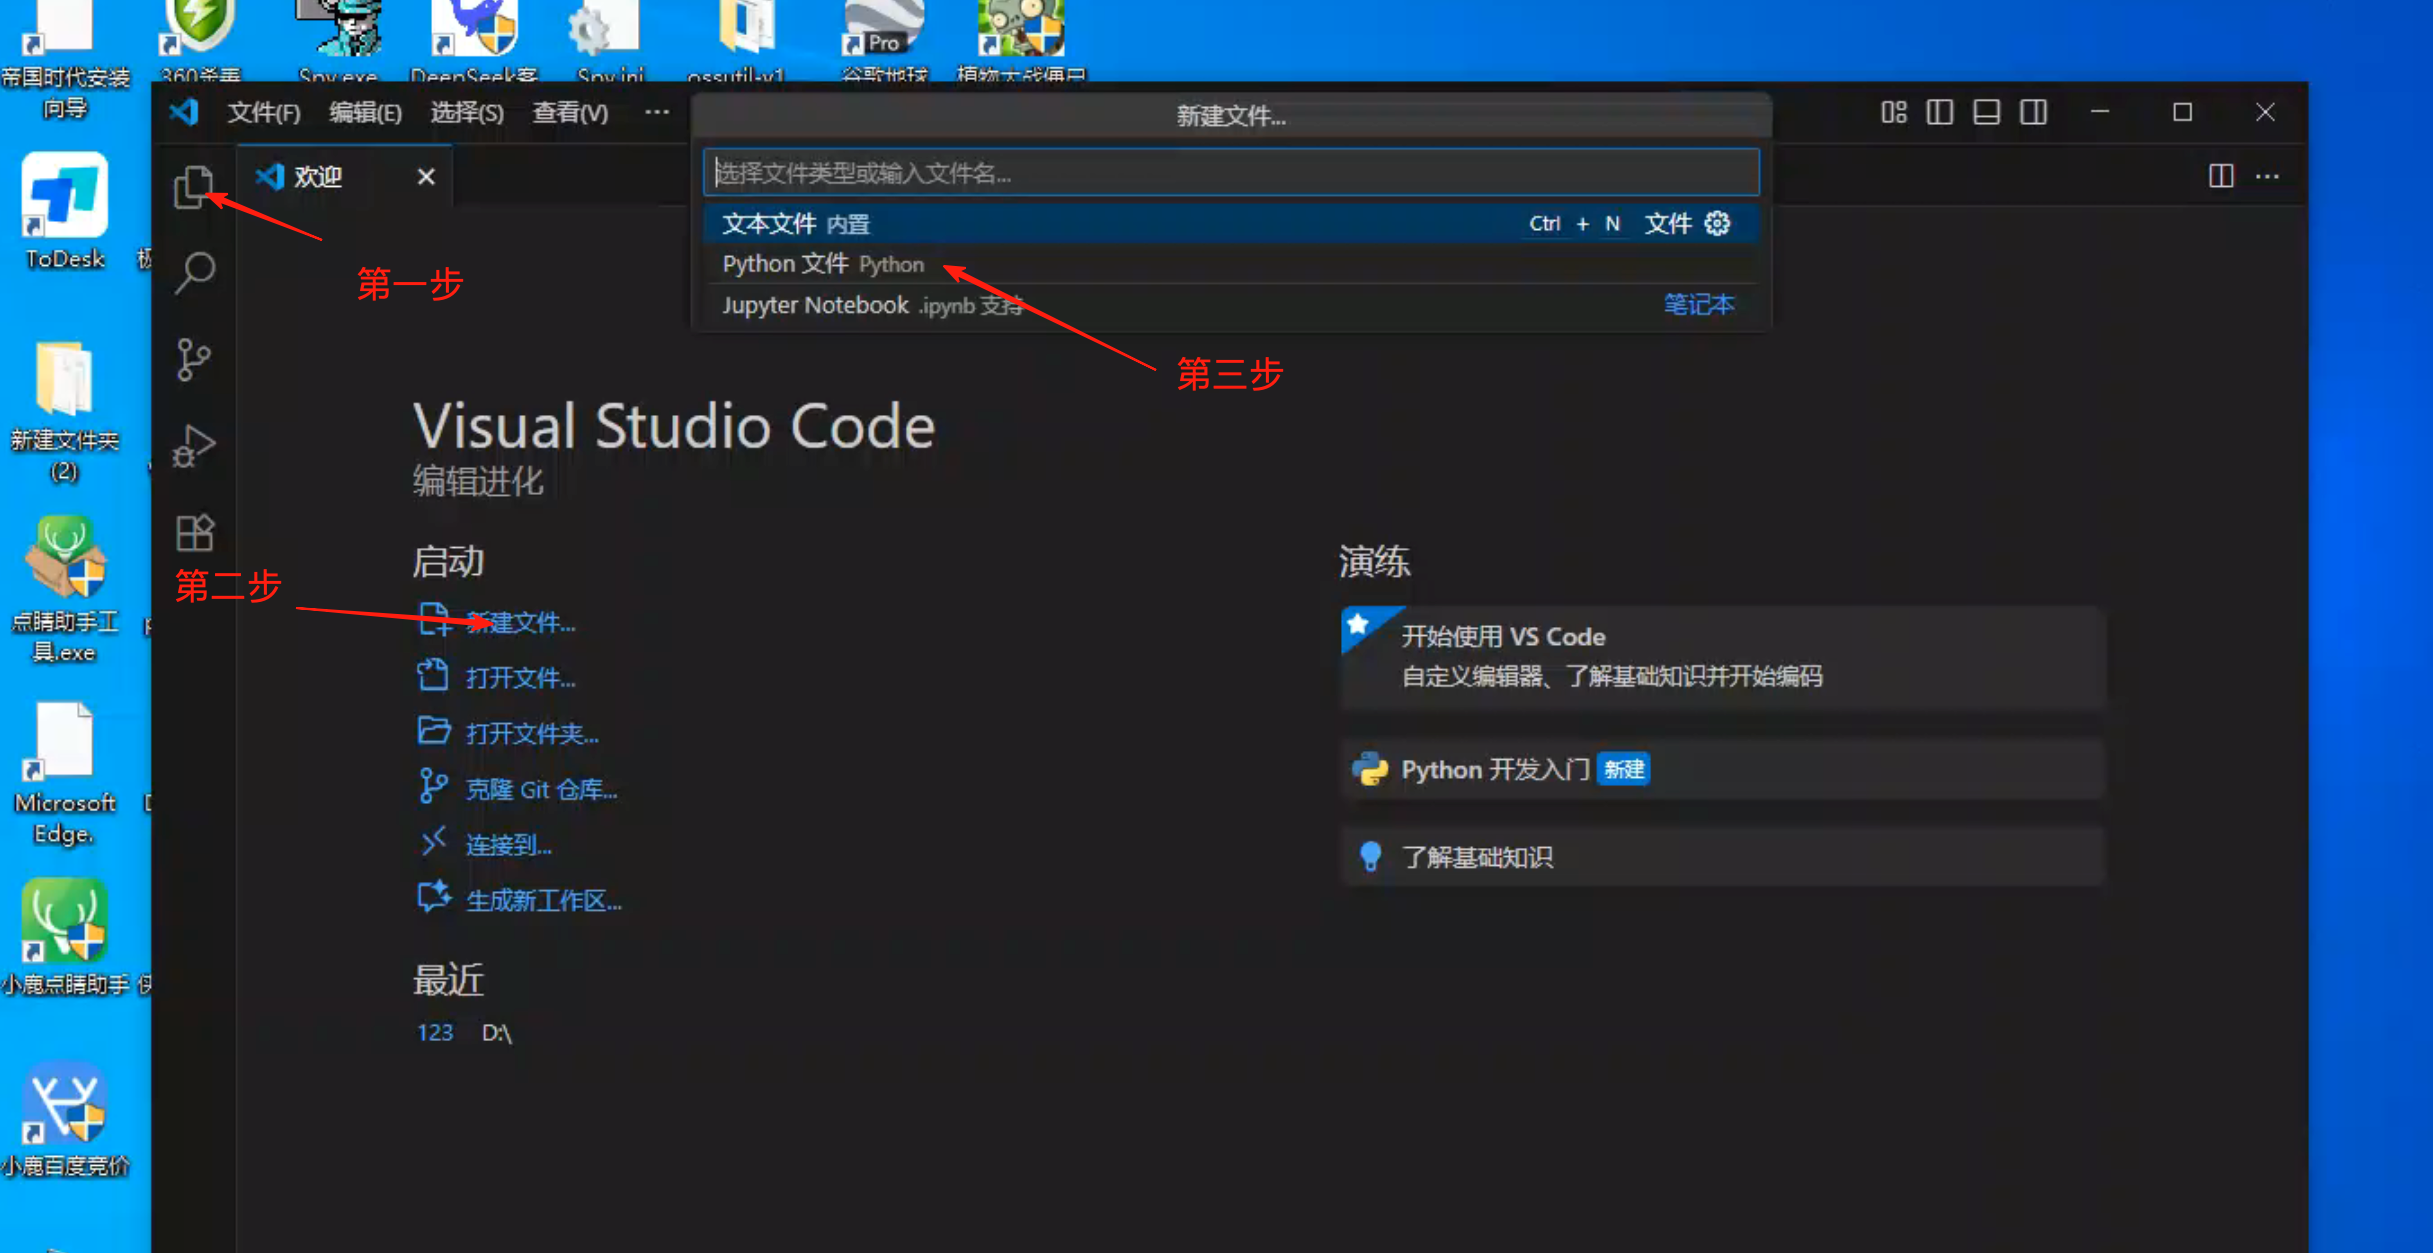Choose 文本文件 内置 option
This screenshot has height=1254, width=2434.
coord(1231,224)
